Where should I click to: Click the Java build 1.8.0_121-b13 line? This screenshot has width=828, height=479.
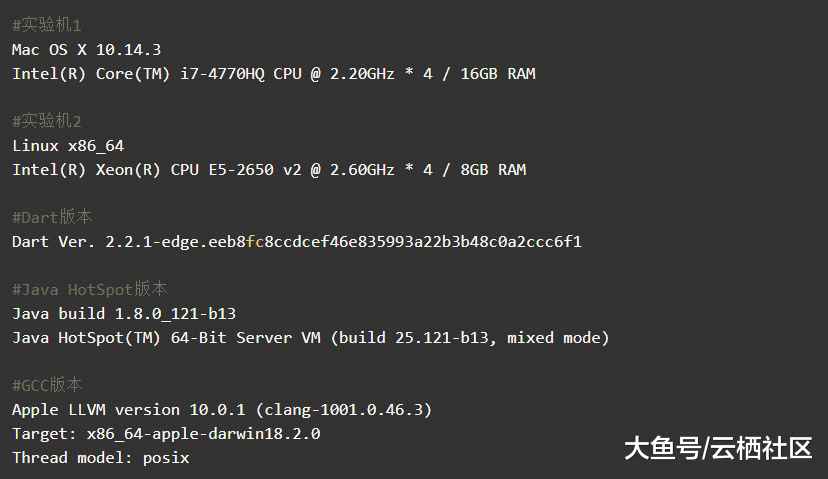coord(124,313)
